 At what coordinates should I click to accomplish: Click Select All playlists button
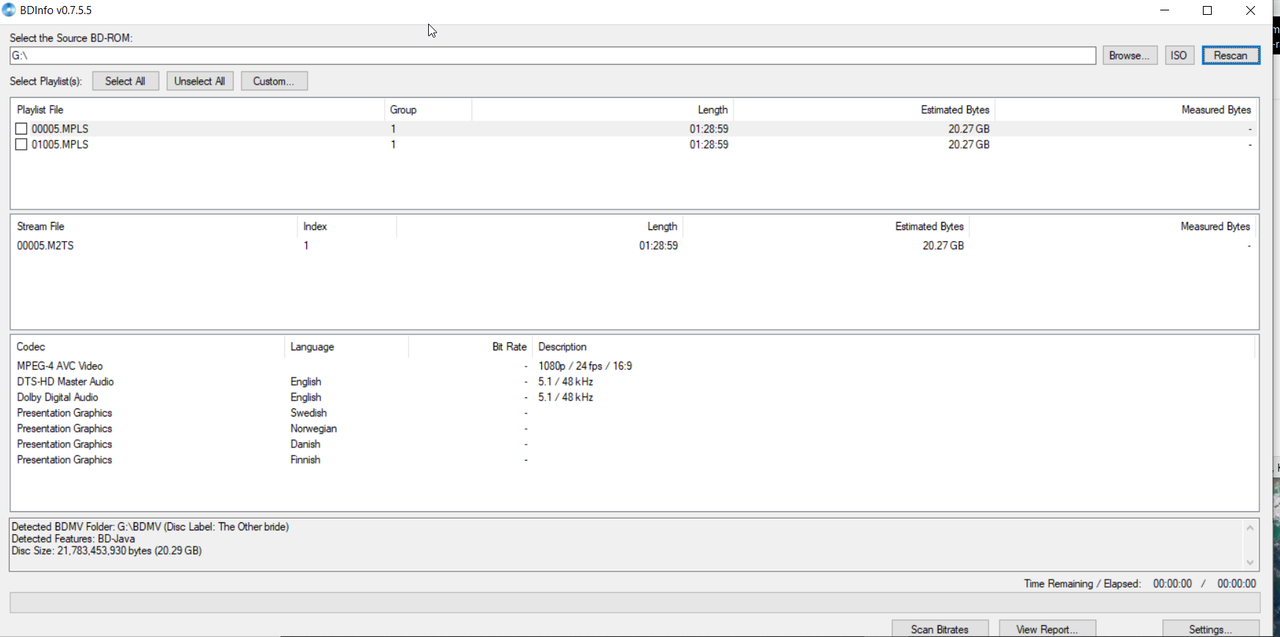point(125,81)
